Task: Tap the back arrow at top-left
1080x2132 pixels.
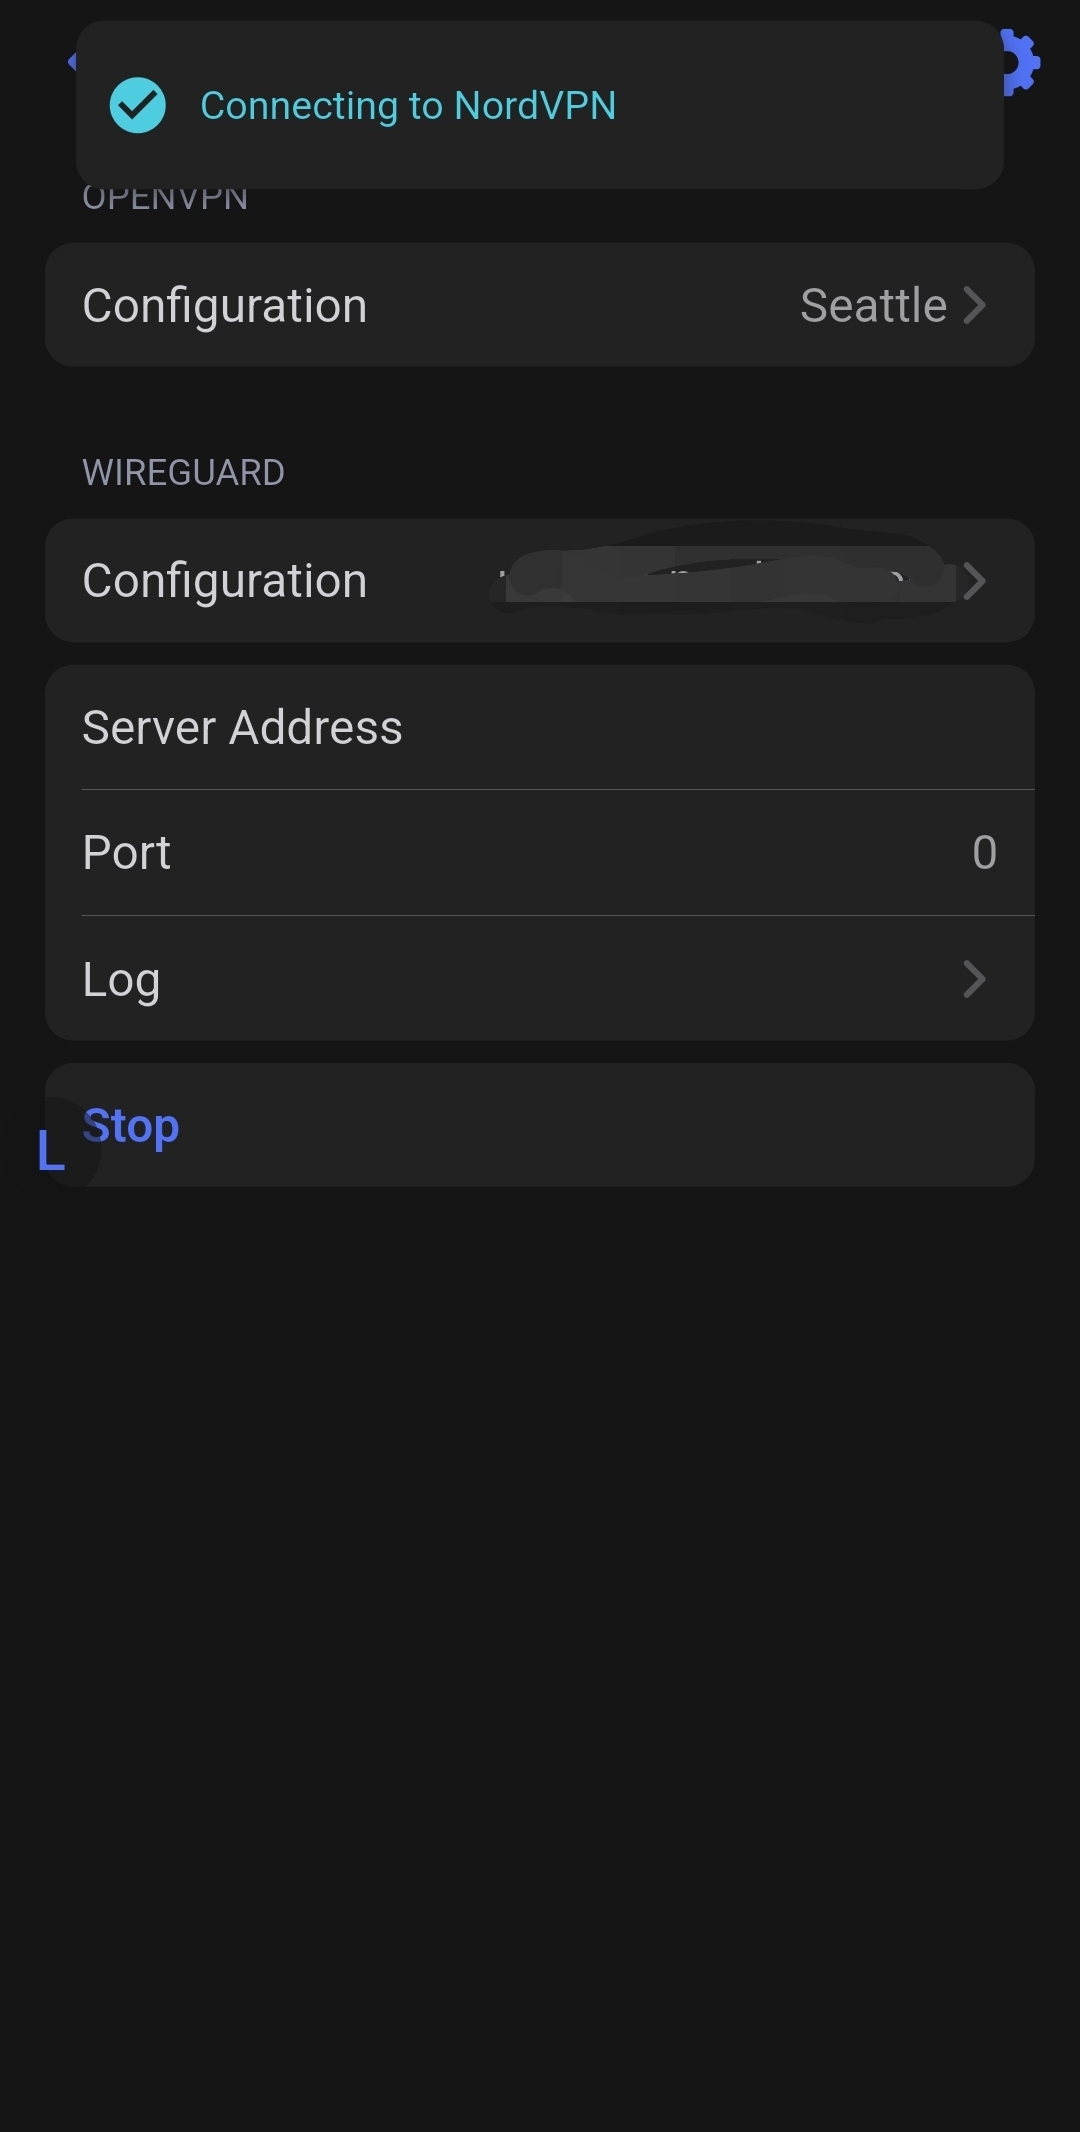Action: coord(71,62)
